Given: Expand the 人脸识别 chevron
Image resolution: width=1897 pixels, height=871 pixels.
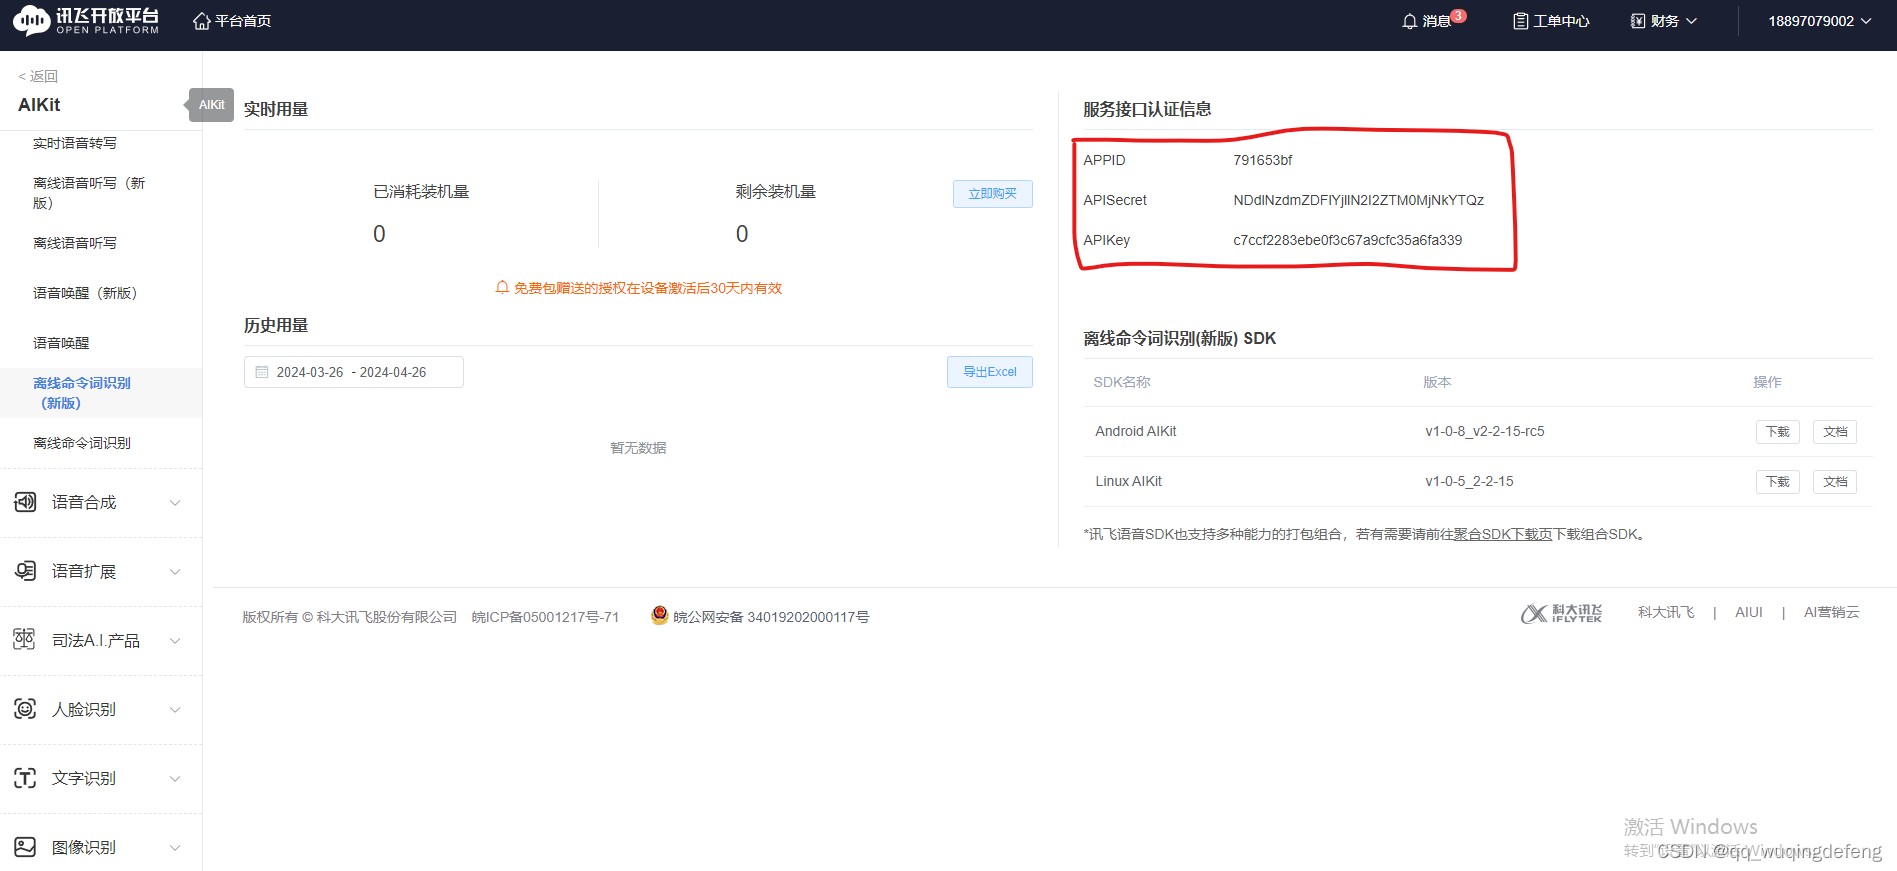Looking at the screenshot, I should coord(175,710).
